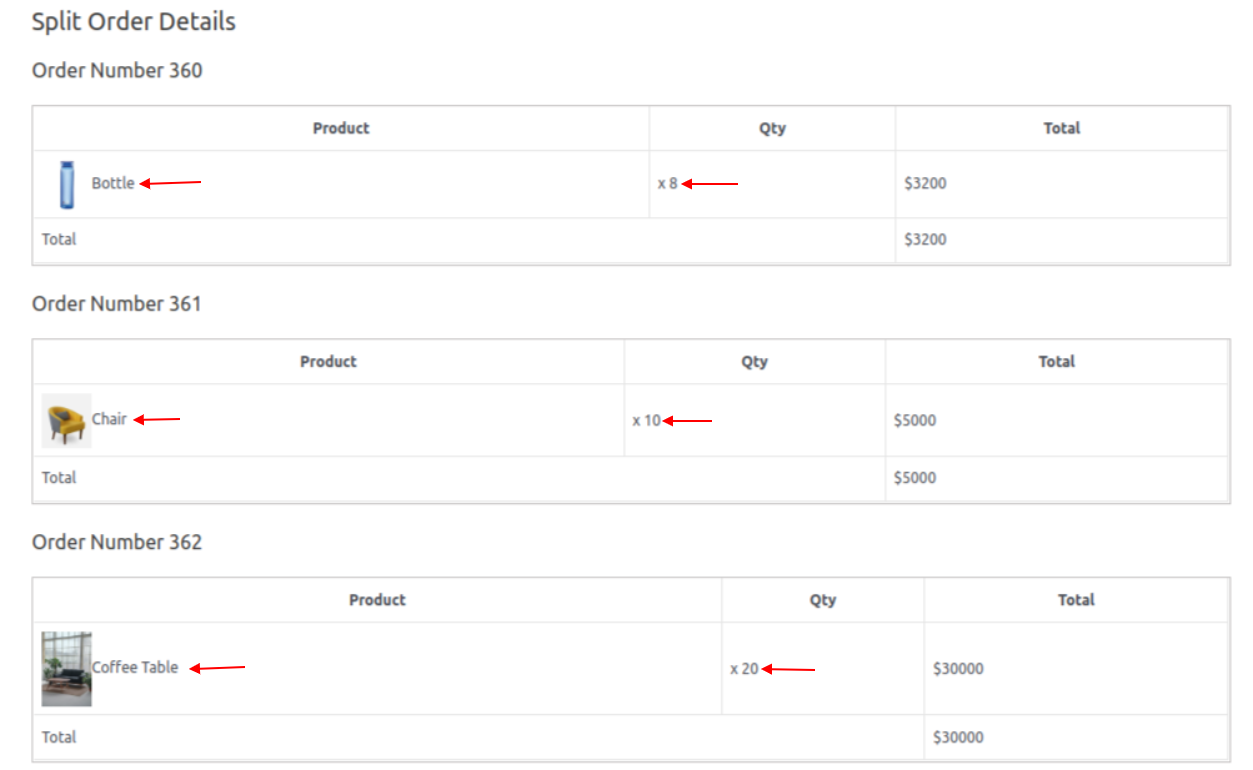Click the x 10 quantity for Chair
Viewport: 1253px width, 770px height.
click(647, 420)
